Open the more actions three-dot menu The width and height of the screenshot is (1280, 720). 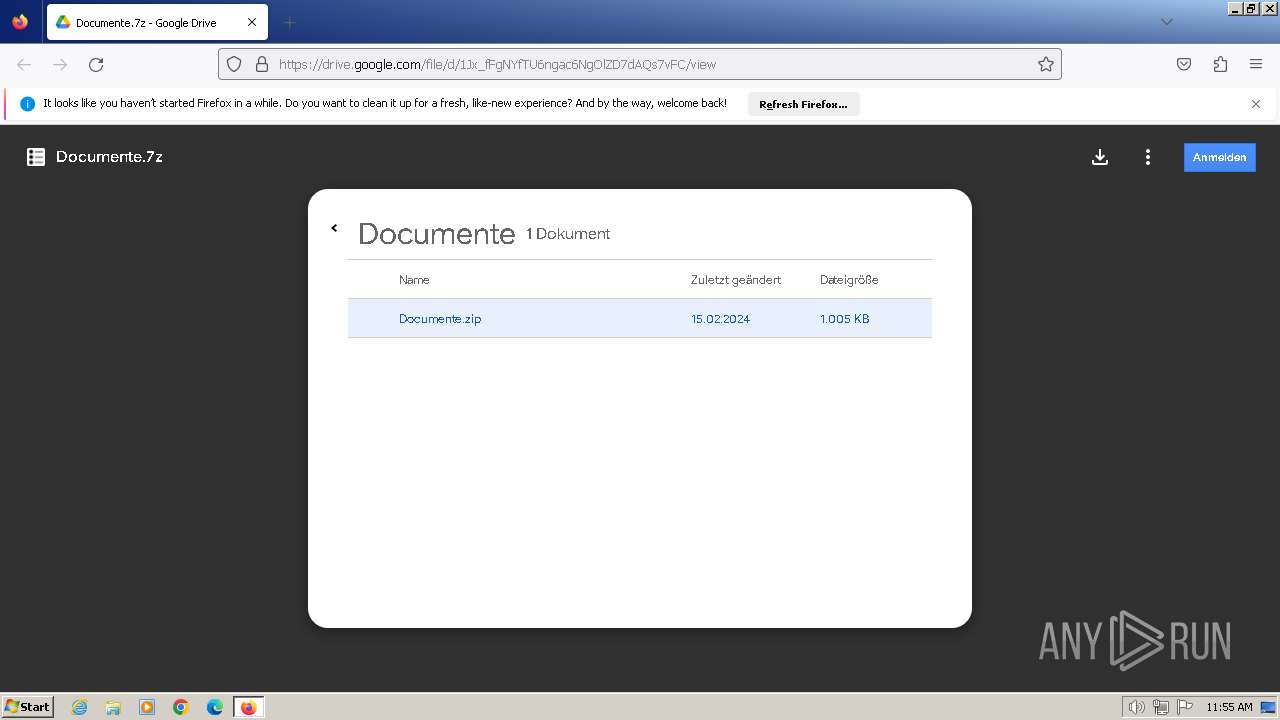[1148, 157]
